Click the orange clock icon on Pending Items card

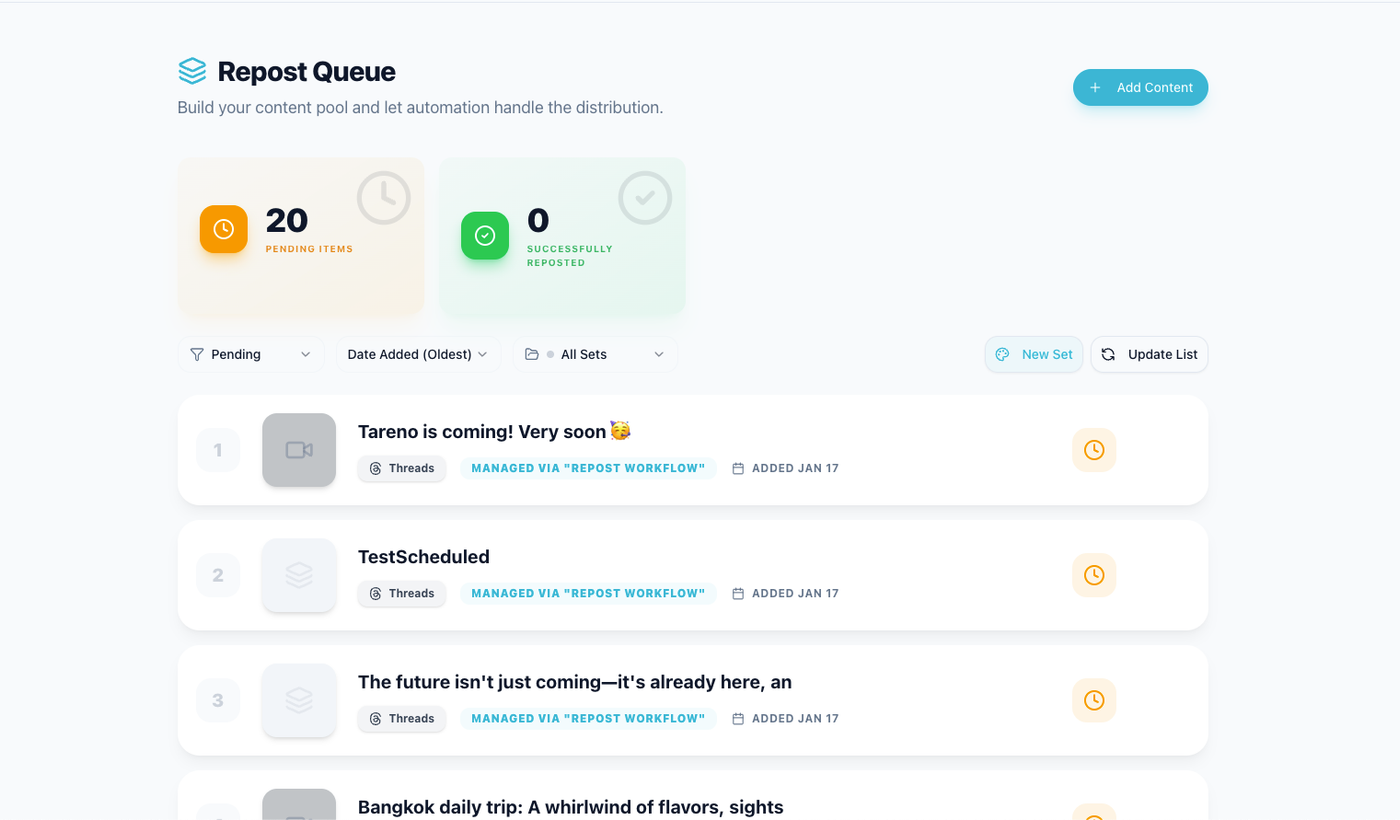click(x=224, y=229)
